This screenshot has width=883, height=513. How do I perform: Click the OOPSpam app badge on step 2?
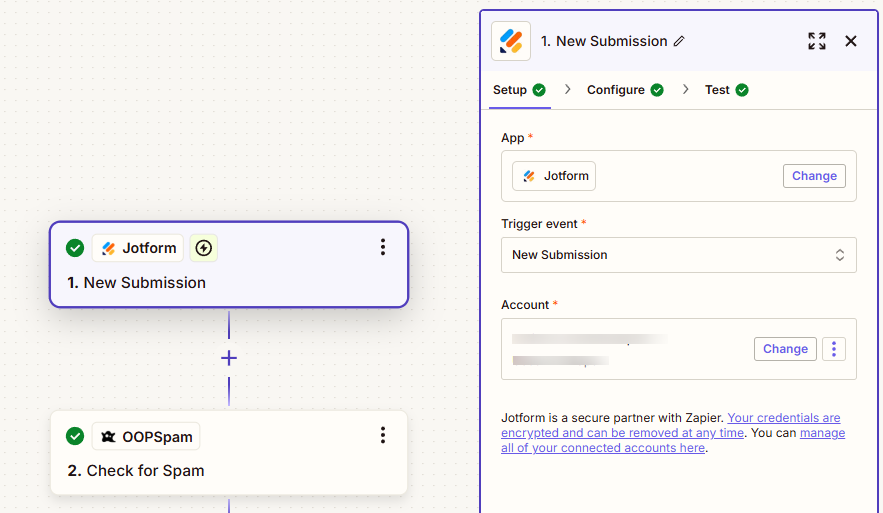click(146, 436)
